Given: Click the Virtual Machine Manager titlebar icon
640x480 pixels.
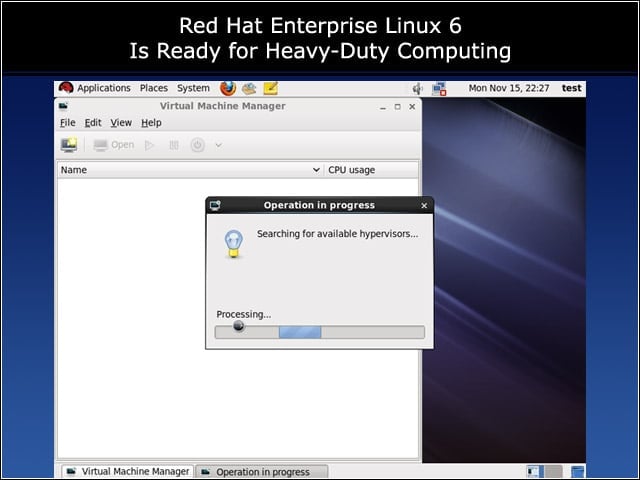Looking at the screenshot, I should click(63, 106).
